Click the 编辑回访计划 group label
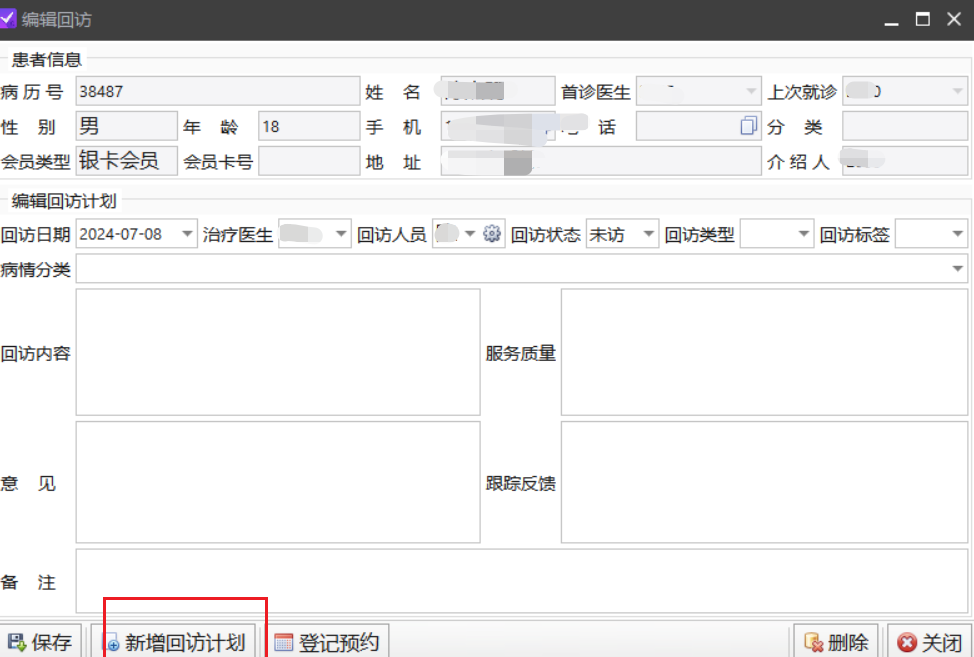This screenshot has width=974, height=657. click(64, 201)
